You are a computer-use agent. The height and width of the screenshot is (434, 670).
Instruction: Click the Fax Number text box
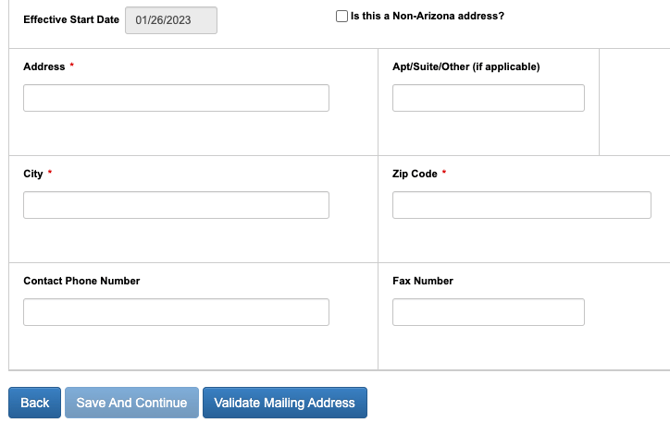coord(488,312)
